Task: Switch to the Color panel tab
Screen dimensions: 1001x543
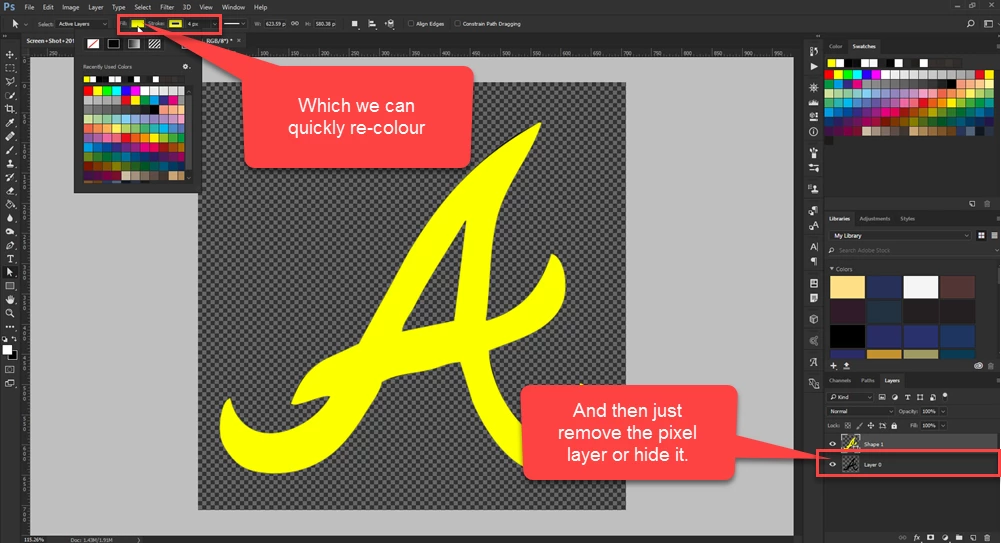Action: (836, 47)
